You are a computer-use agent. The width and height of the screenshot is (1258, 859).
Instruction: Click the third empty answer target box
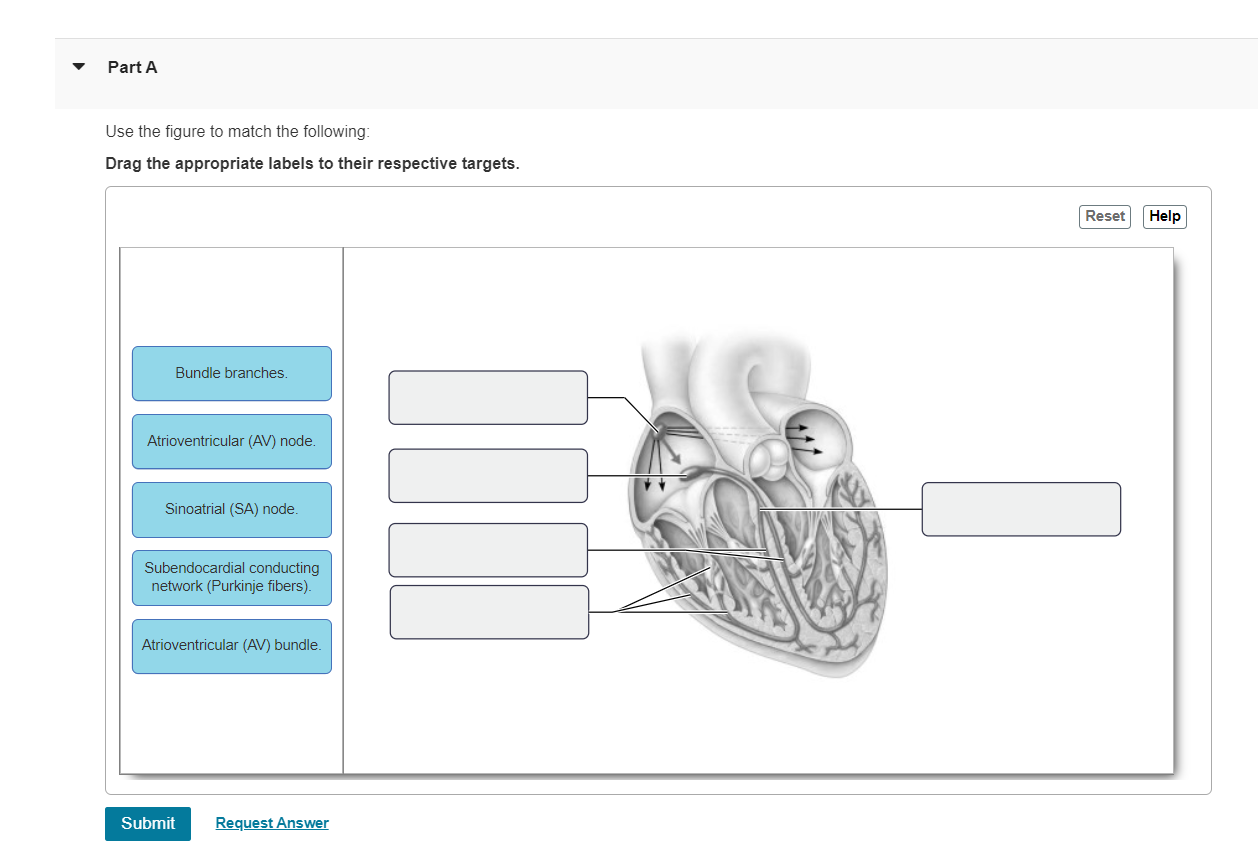(x=488, y=550)
